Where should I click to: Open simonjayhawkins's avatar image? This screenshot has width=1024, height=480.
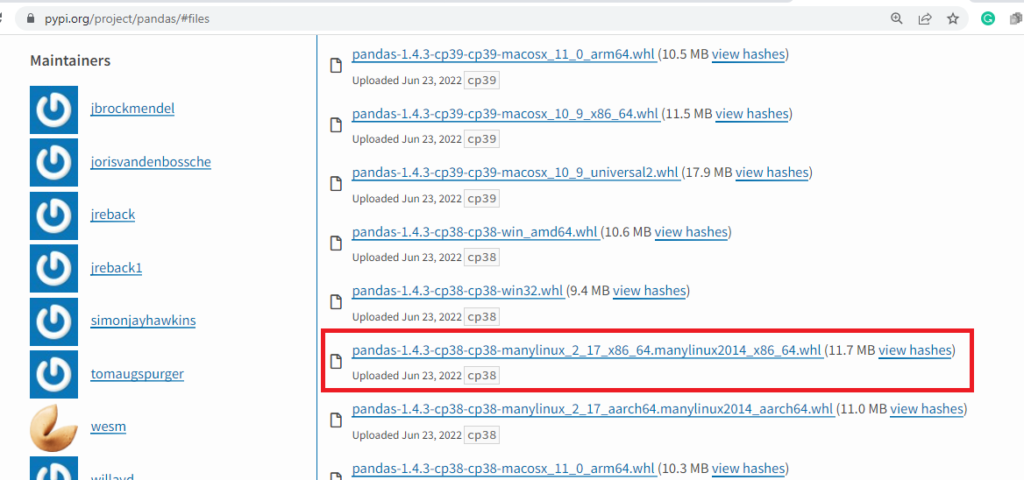[54, 322]
